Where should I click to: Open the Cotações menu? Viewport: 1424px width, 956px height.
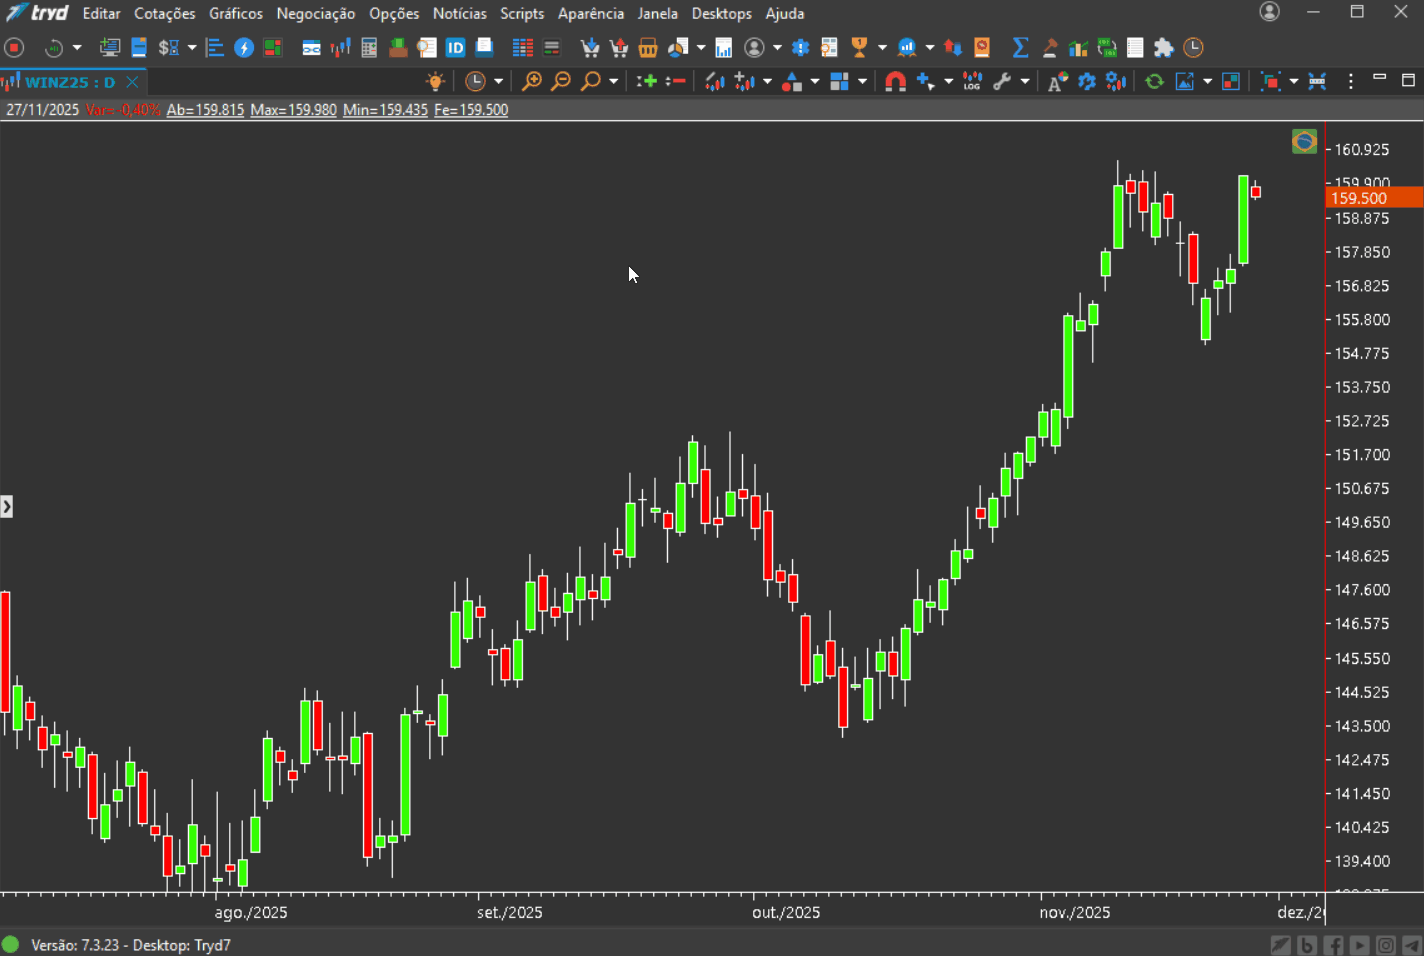(x=165, y=13)
